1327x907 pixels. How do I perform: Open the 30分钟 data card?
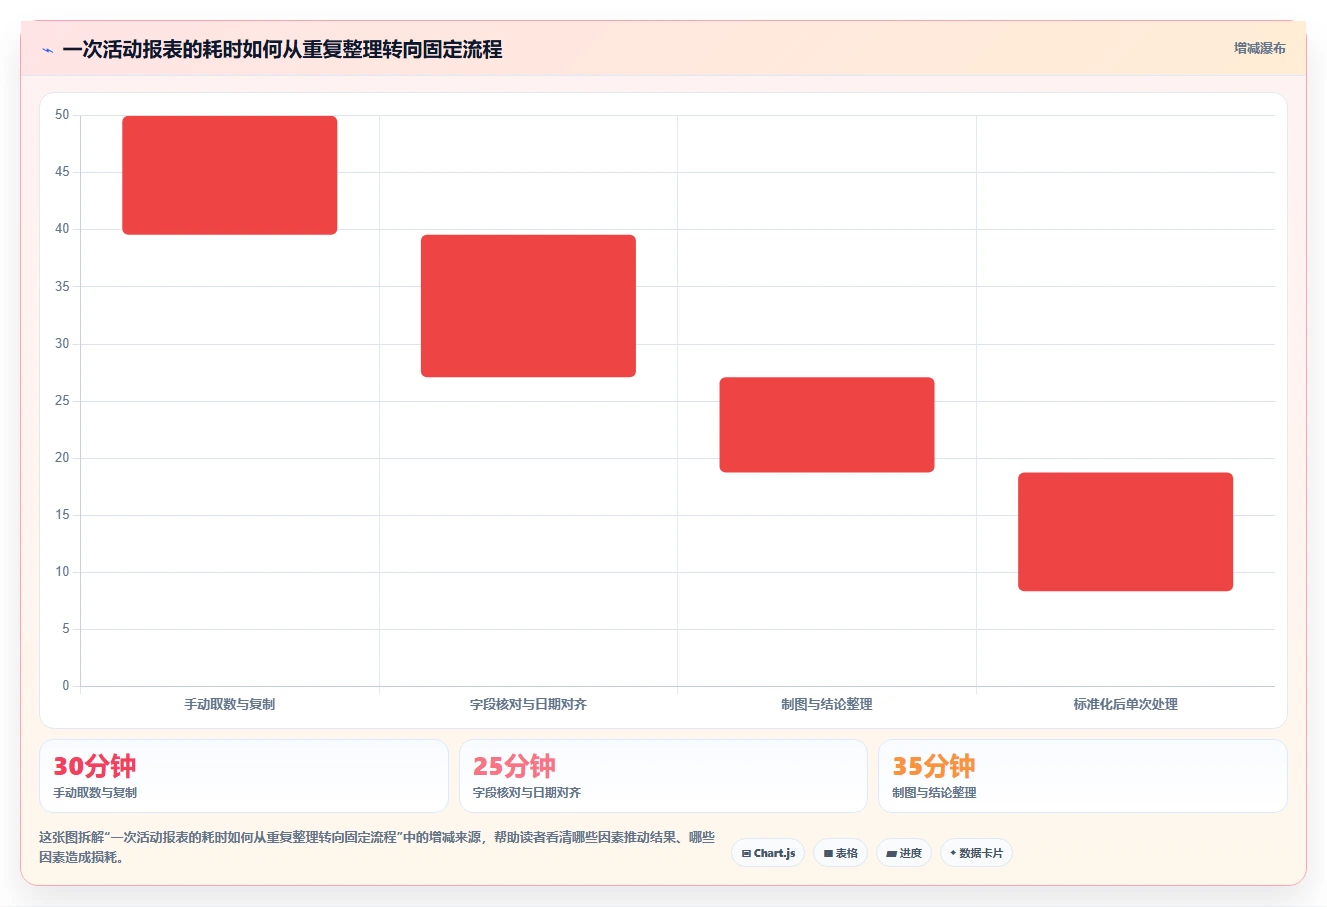(x=244, y=776)
